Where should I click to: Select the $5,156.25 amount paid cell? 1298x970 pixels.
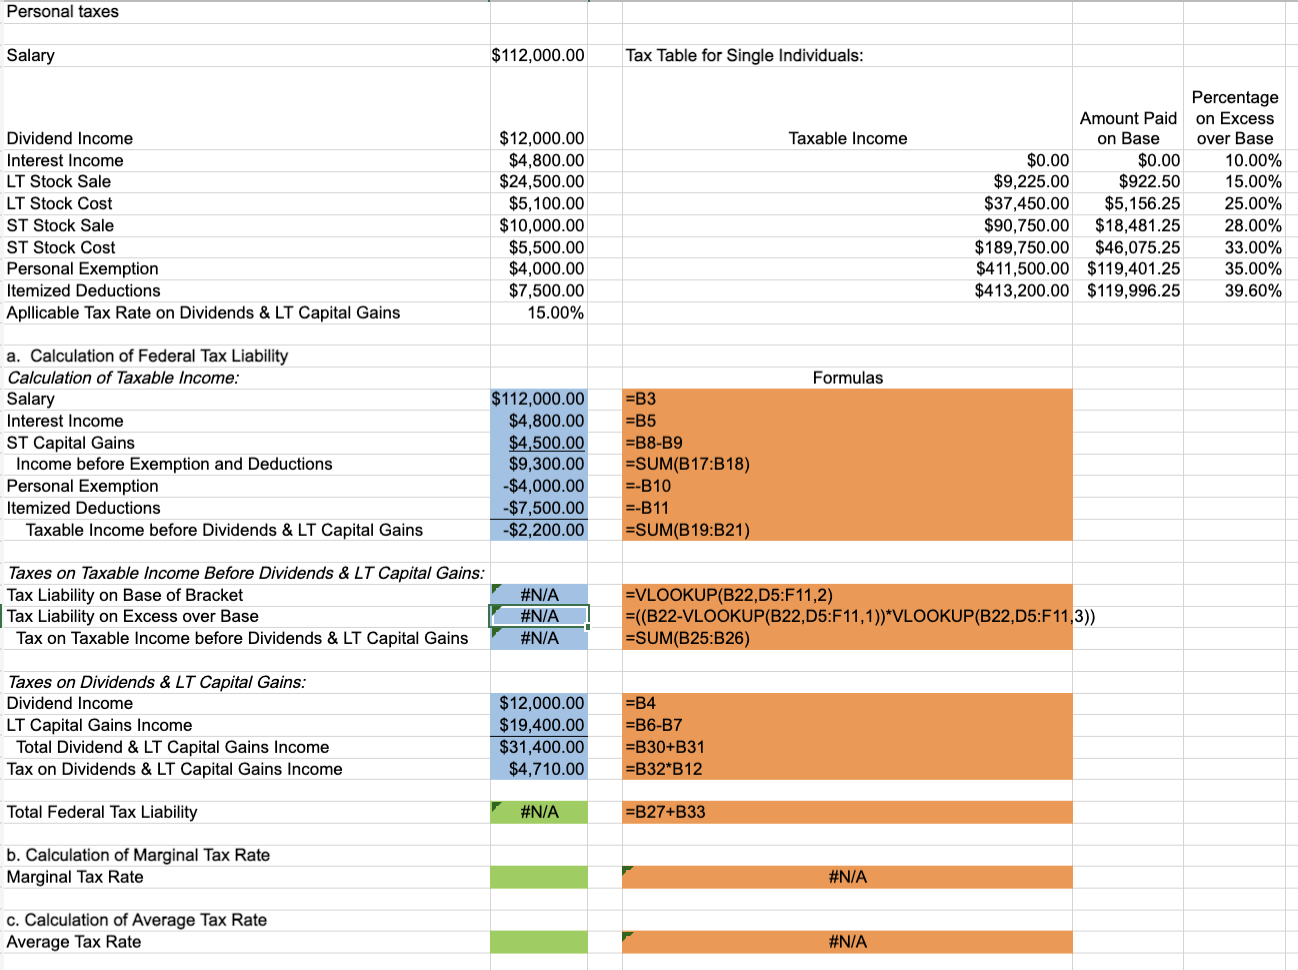[x=1128, y=203]
